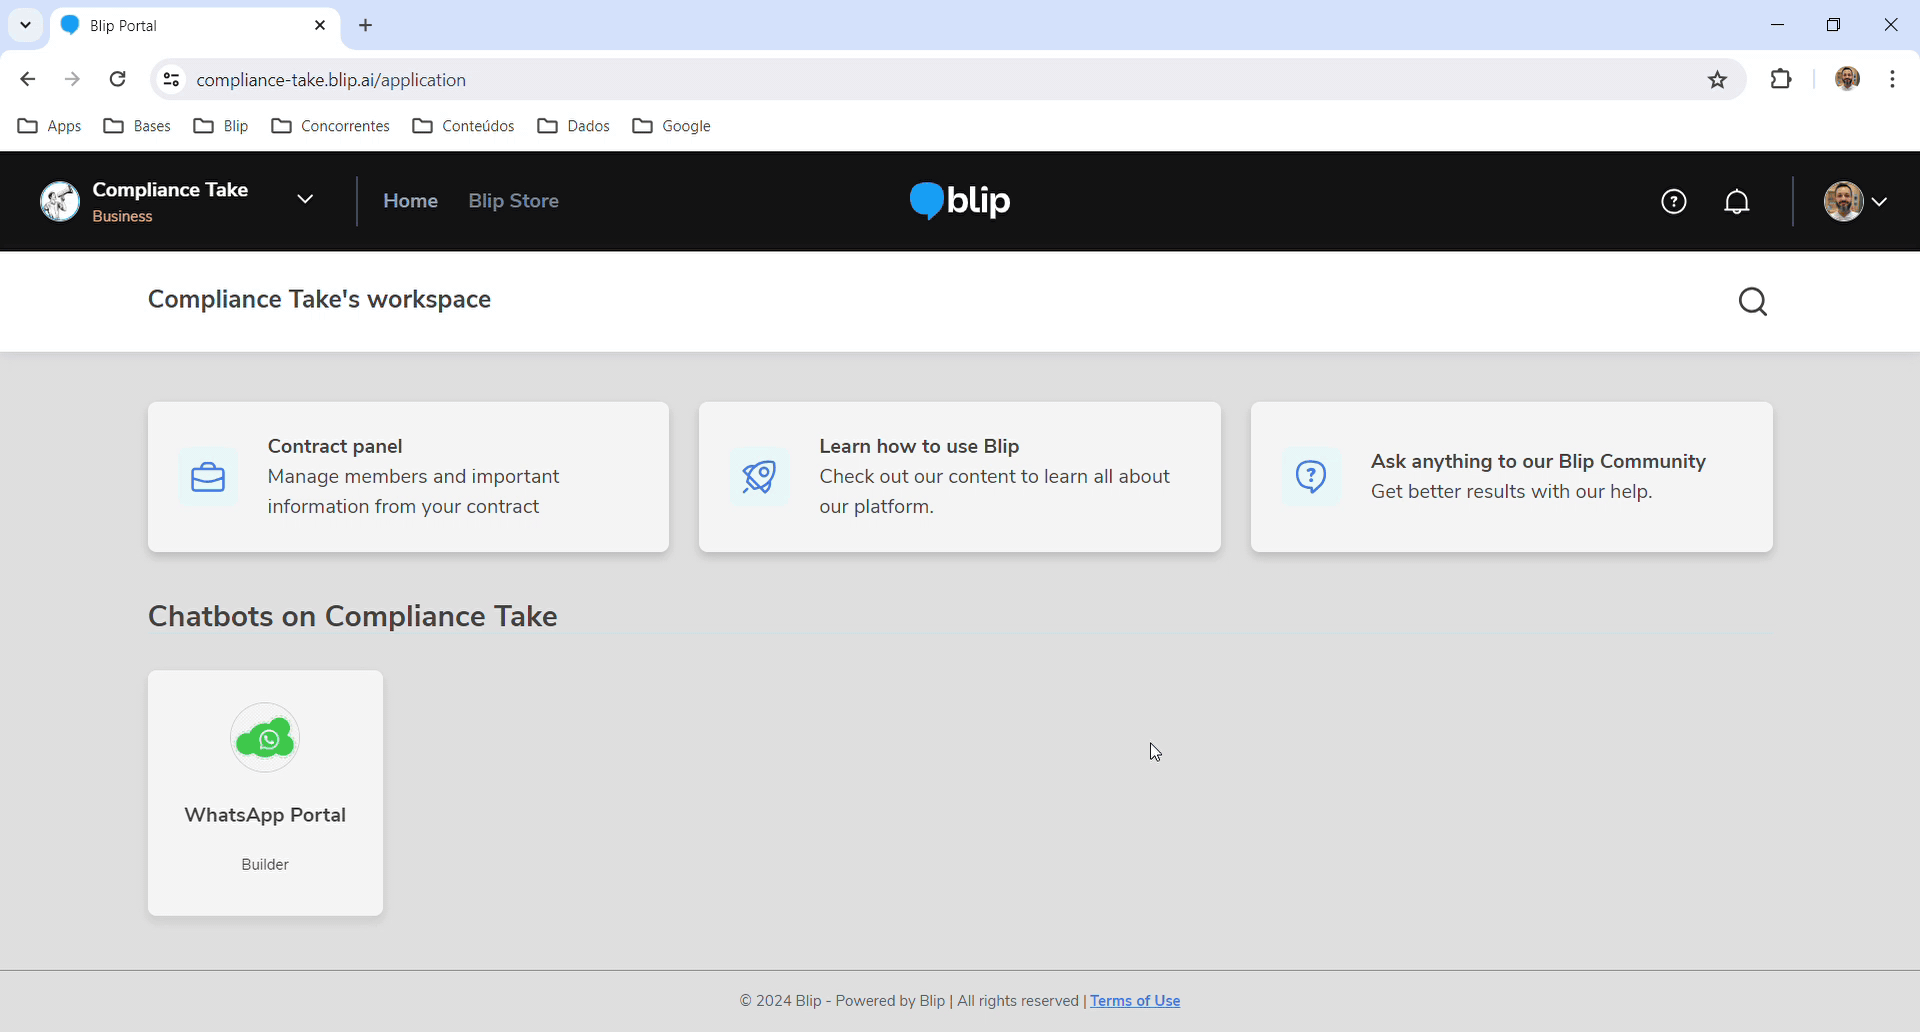Screen dimensions: 1920x1032
Task: Open a new browser tab
Action: pyautogui.click(x=366, y=26)
